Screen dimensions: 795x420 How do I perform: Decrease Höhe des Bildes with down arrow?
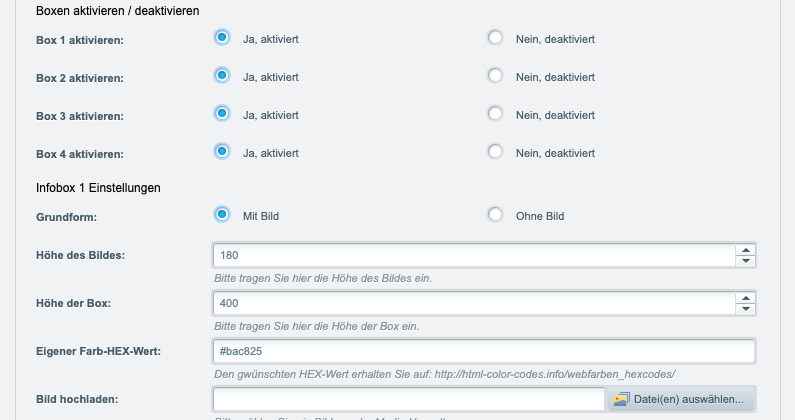point(745,261)
